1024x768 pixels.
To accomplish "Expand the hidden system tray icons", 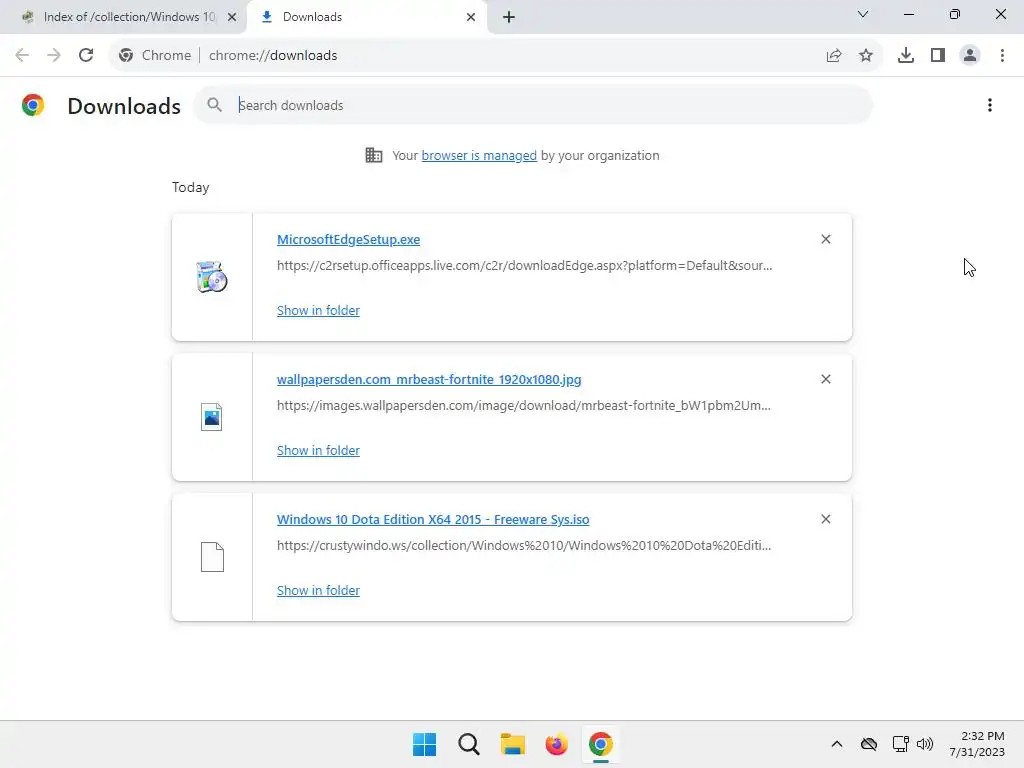I will [837, 744].
